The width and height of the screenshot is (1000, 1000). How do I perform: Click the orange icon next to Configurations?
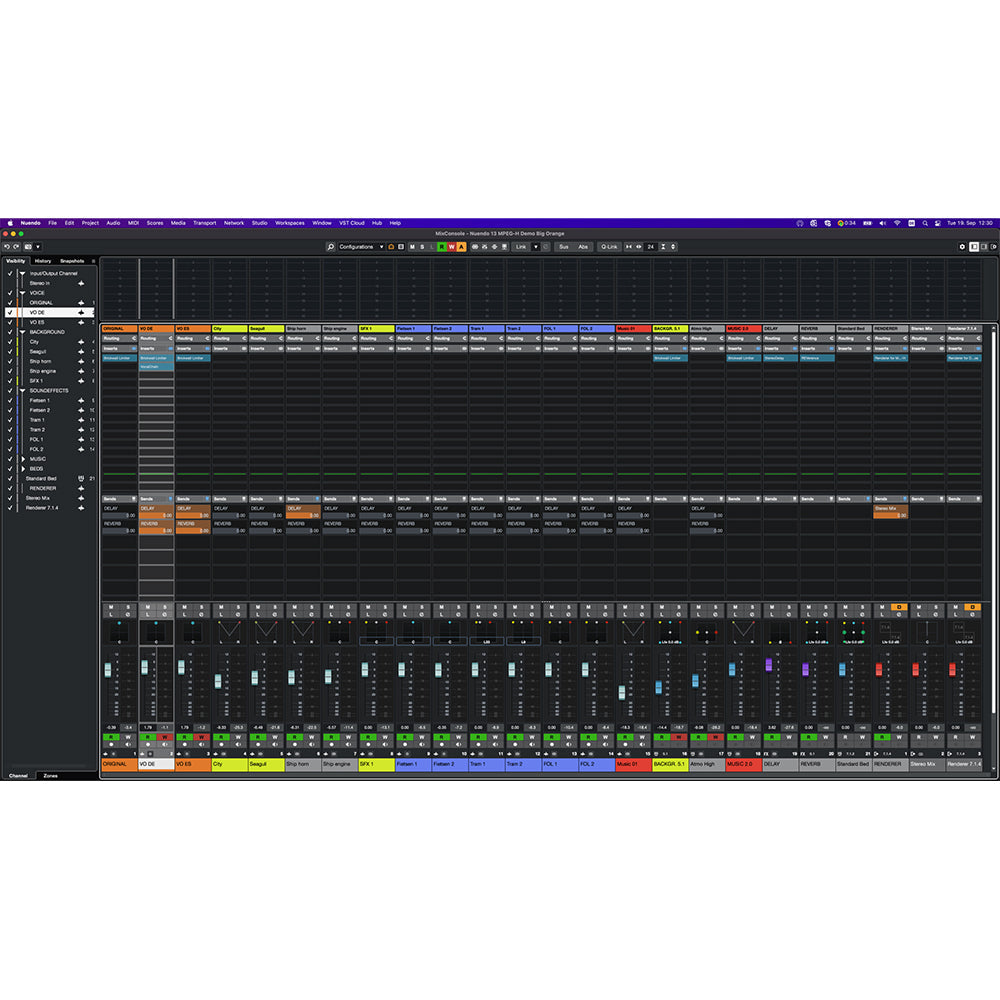click(392, 247)
